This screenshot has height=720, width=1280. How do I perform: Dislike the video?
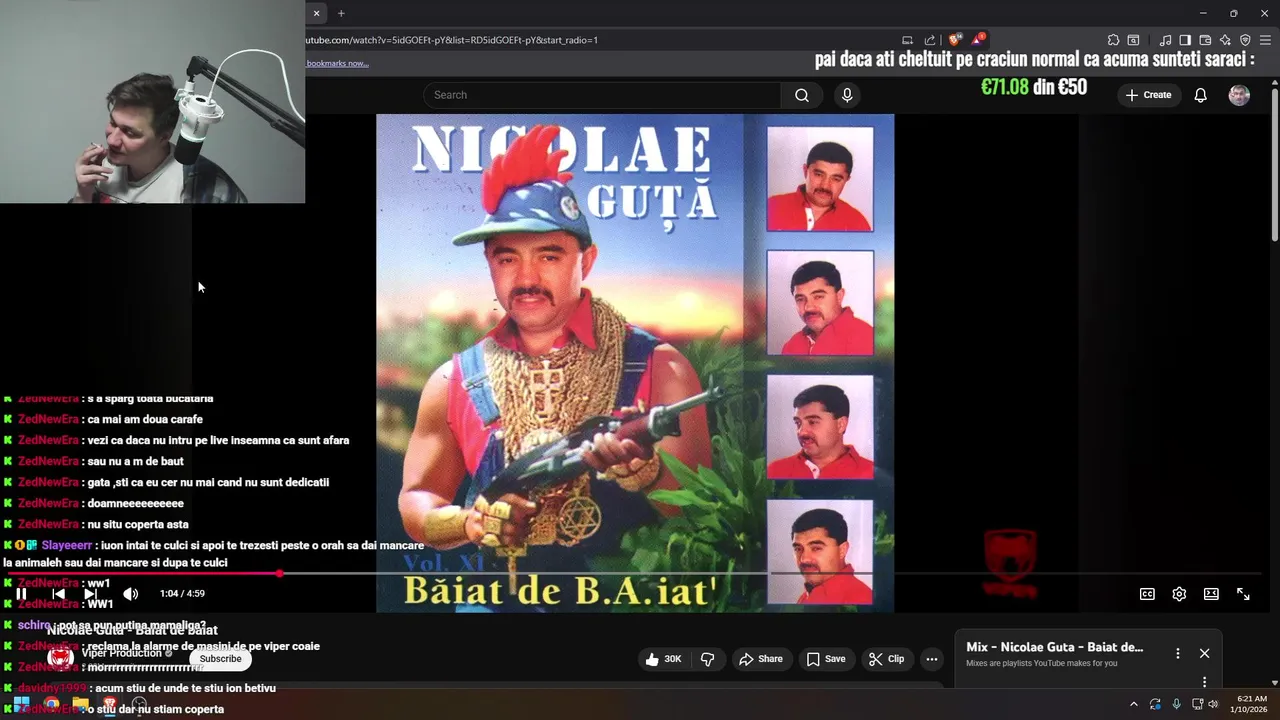(x=708, y=659)
